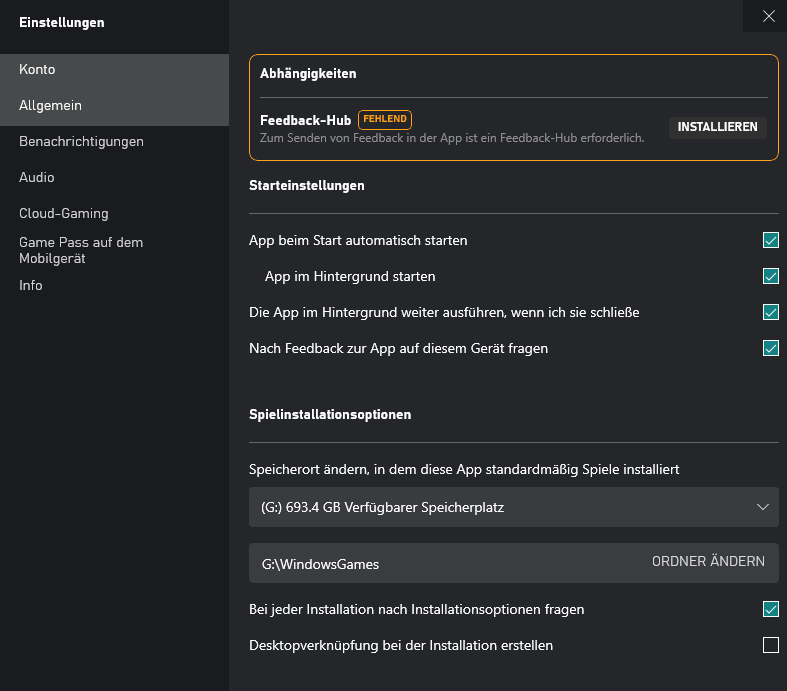Uncheck asking for Installationsoptionen on install
The width and height of the screenshot is (787, 691).
[770, 609]
